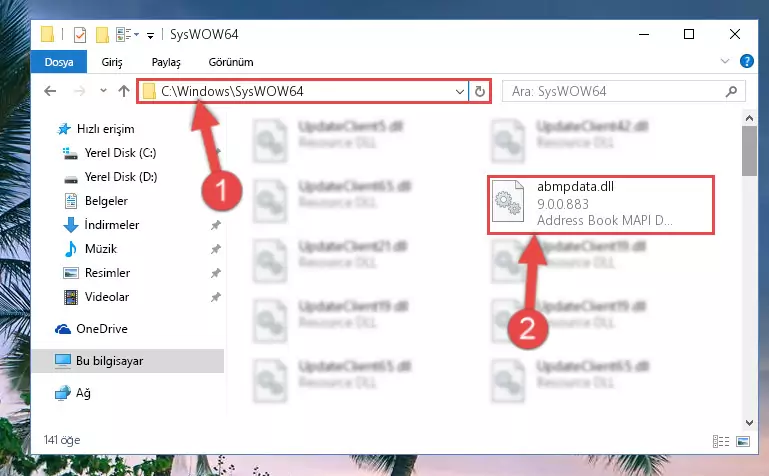Viewport: 769px width, 476px height.
Task: Minimize the SysWOW64 window
Action: pos(644,34)
